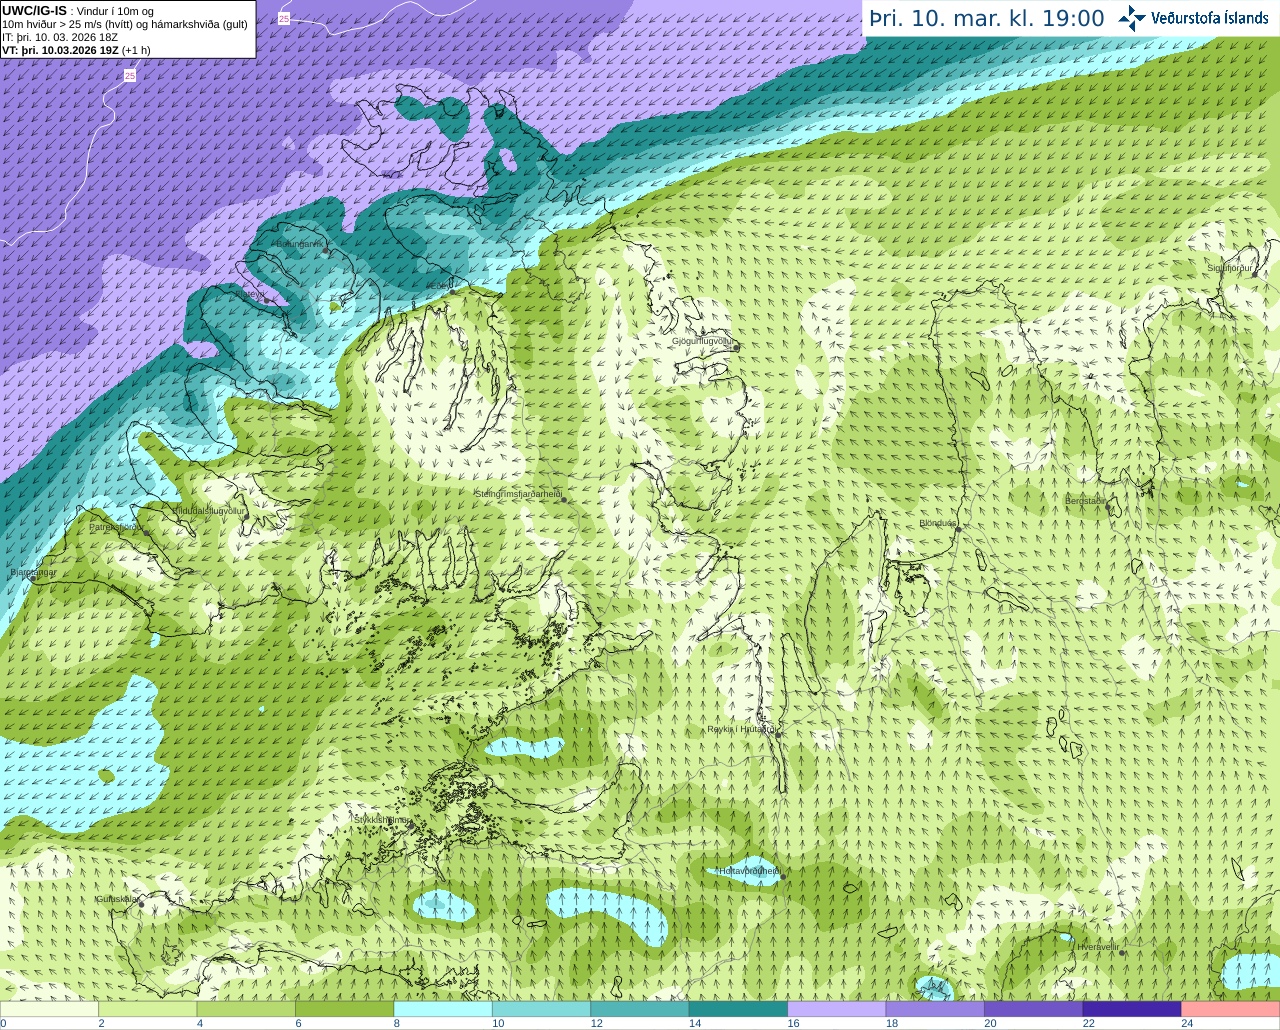
Task: Click the legend scale value 20
Action: (991, 1023)
